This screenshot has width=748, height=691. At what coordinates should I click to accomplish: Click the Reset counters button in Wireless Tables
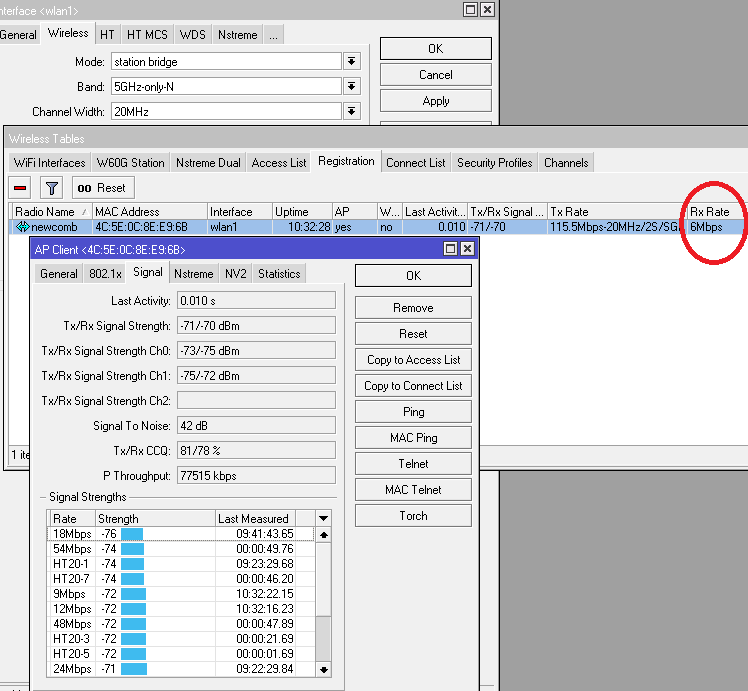pyautogui.click(x=103, y=188)
